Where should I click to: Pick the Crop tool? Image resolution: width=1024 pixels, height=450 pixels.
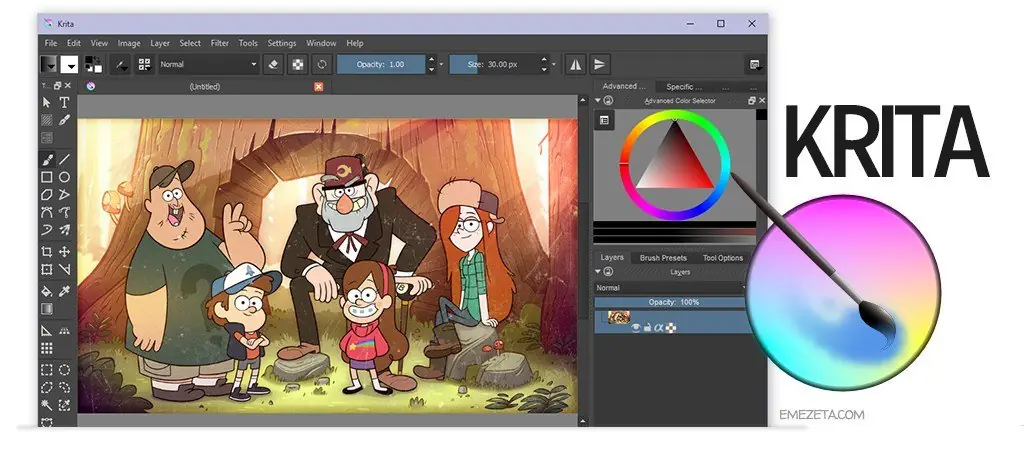click(47, 252)
